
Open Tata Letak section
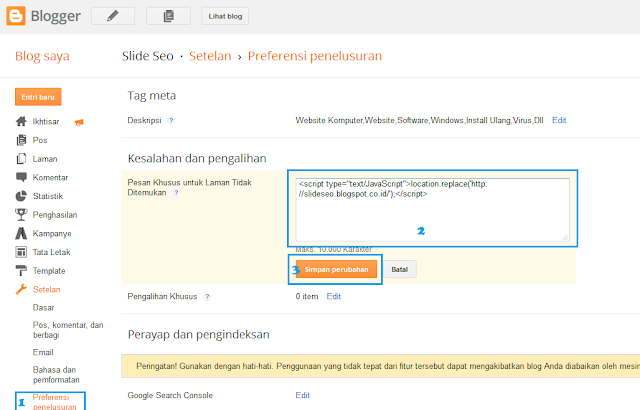[x=51, y=253]
